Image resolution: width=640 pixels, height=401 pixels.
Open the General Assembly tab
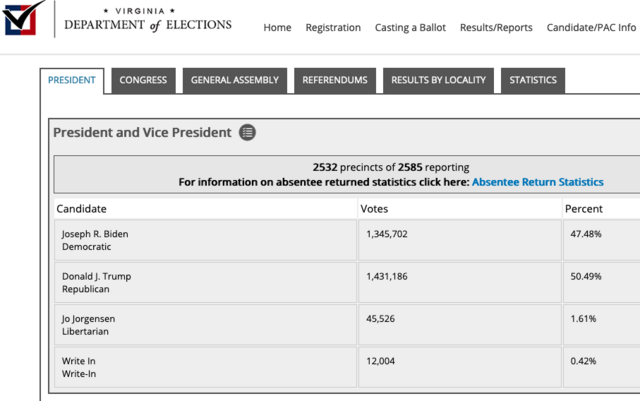coord(235,80)
